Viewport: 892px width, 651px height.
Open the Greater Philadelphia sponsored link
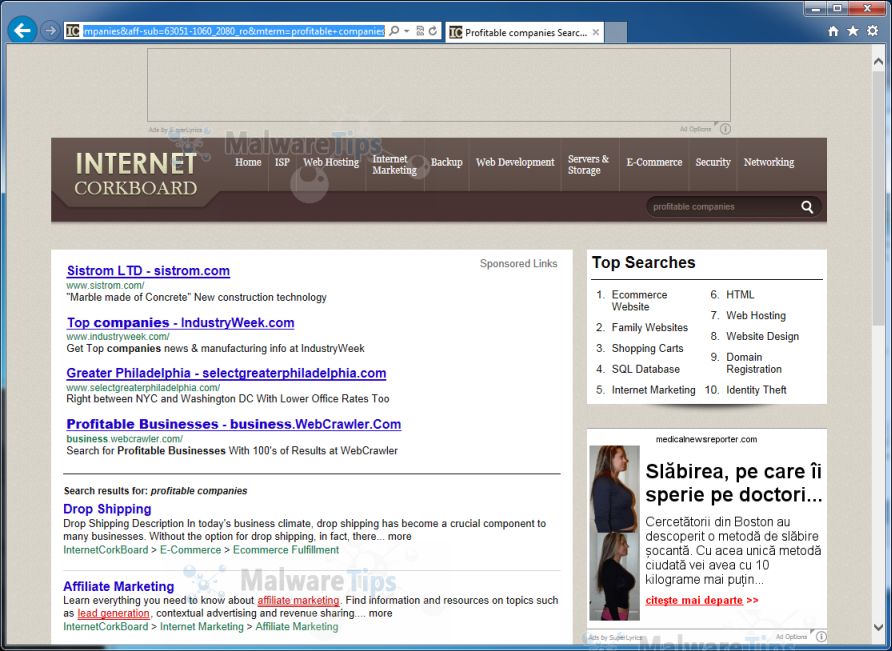click(x=226, y=373)
